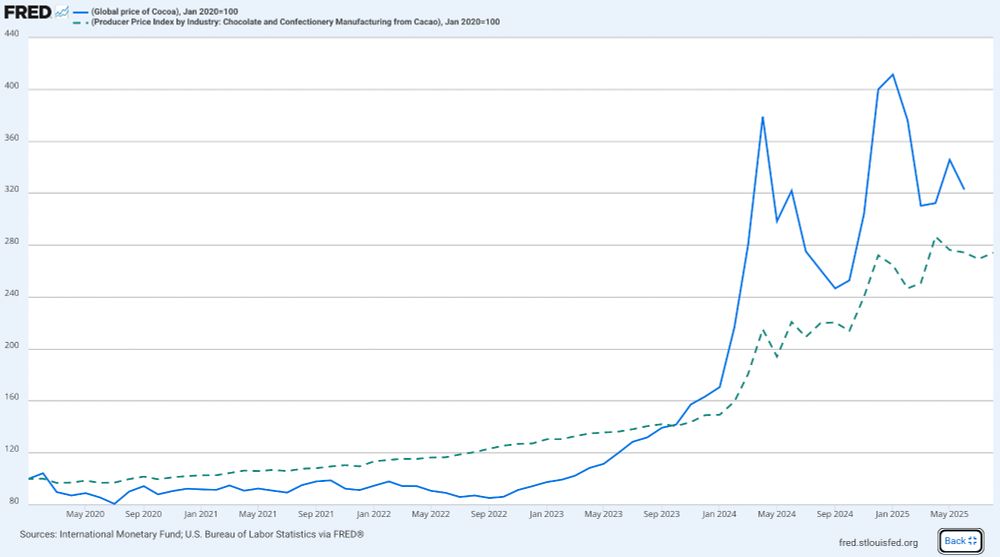Click the Sep 2022 axis label
Viewport: 1000px width, 557px height.
(489, 514)
